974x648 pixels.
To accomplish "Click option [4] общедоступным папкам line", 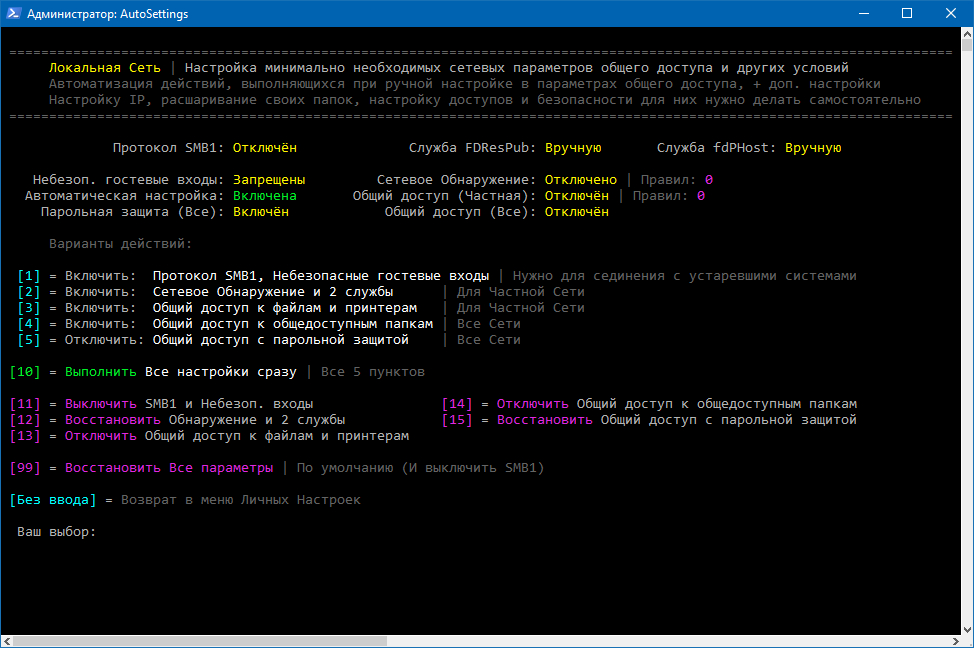I will pyautogui.click(x=269, y=324).
